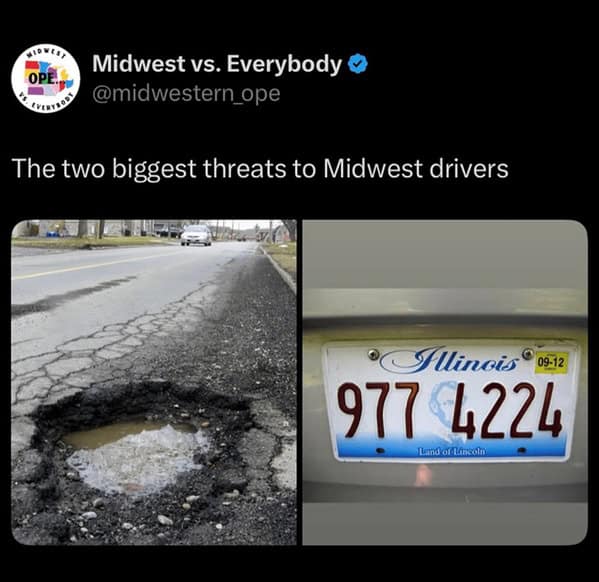Open the Illinois license plate photo
Screen dimensions: 599x582
pos(445,382)
